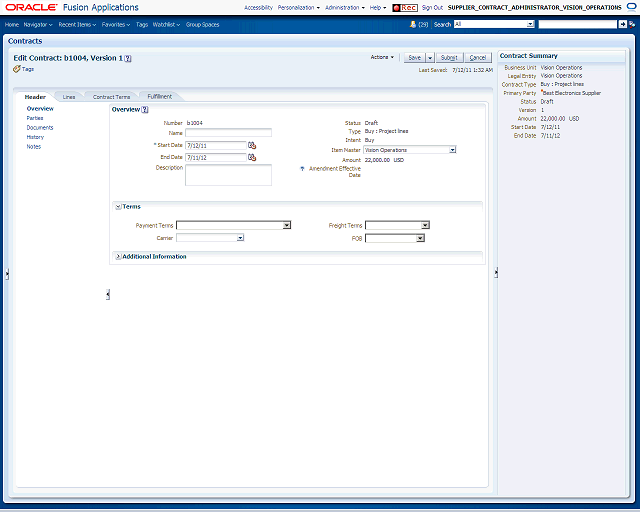The image size is (640, 512).
Task: Open the Item Master dropdown
Action: point(452,150)
